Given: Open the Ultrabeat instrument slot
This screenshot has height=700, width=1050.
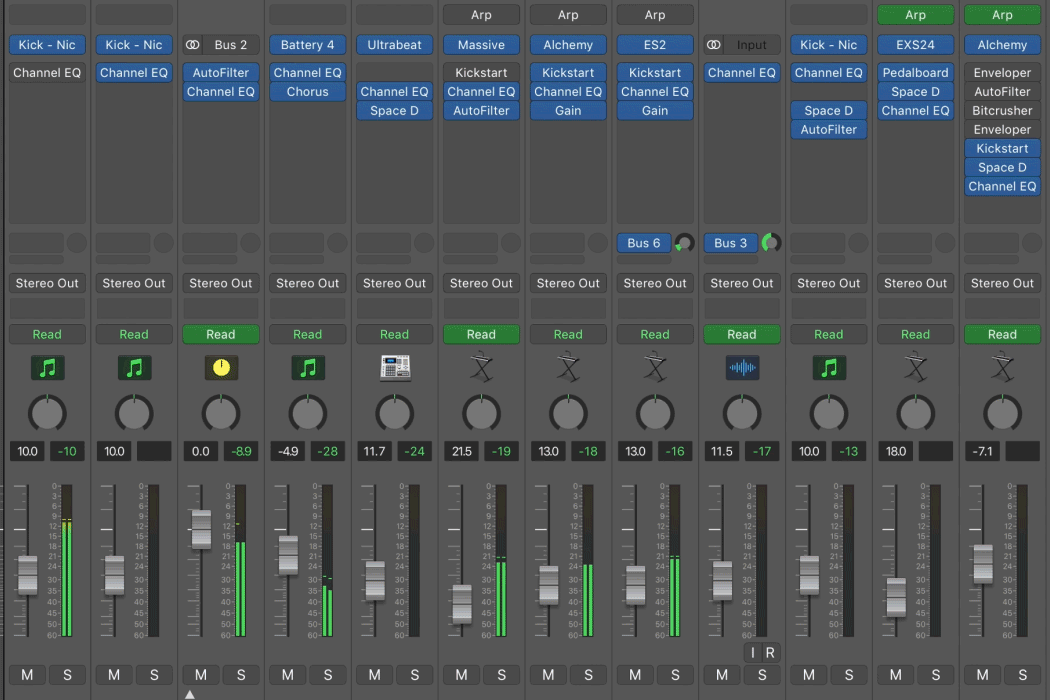Looking at the screenshot, I should (394, 45).
